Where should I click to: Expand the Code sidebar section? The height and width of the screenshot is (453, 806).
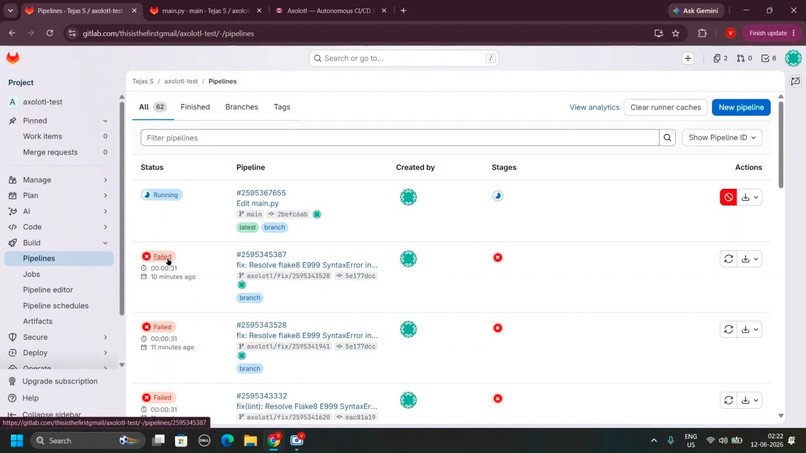(x=59, y=227)
